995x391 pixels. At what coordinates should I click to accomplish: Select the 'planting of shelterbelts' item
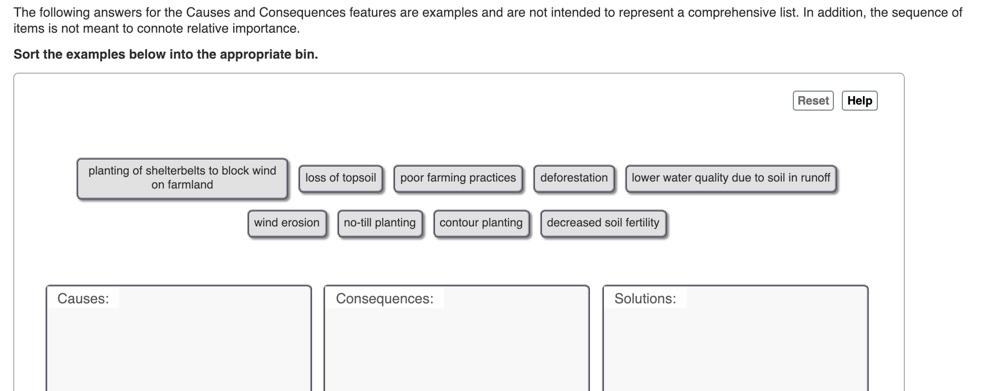pos(182,178)
